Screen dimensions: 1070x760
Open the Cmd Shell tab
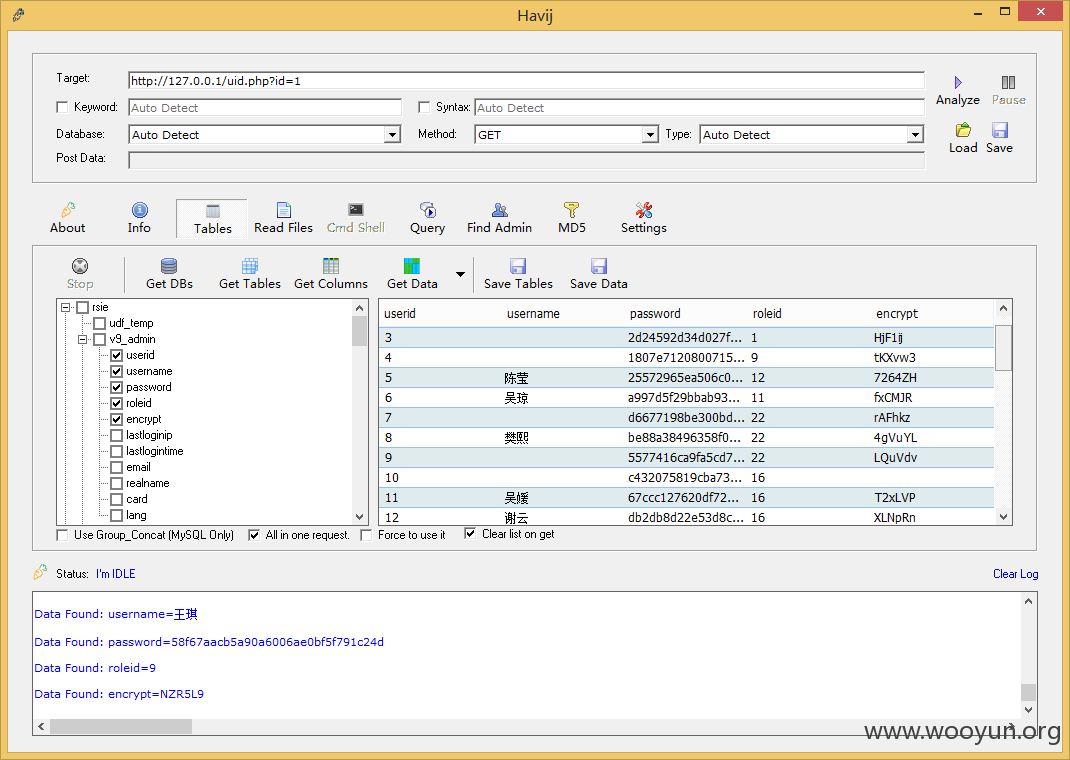356,218
